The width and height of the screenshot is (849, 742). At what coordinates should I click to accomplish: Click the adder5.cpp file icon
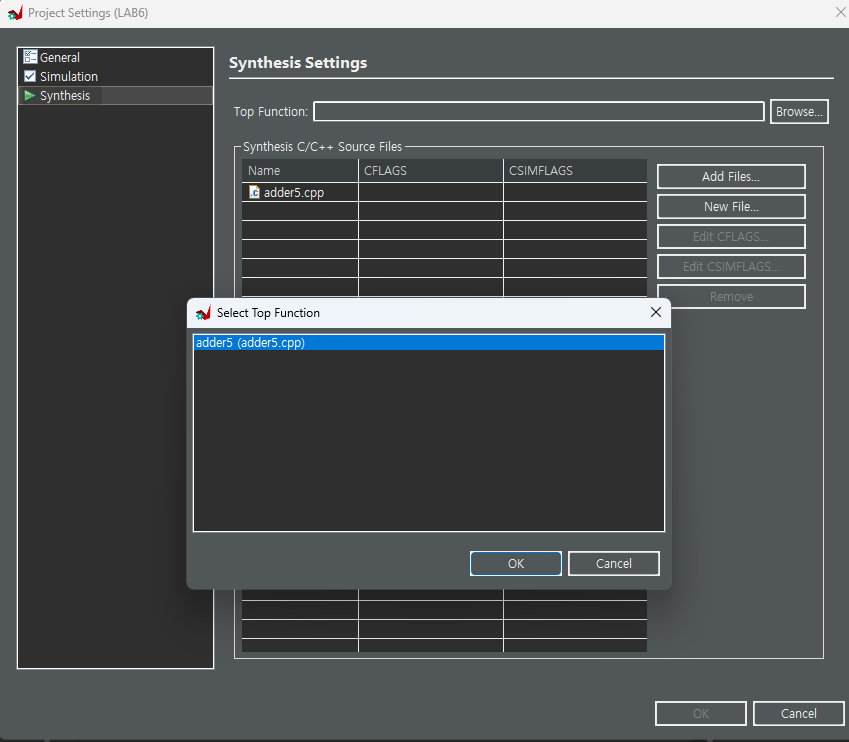point(254,192)
